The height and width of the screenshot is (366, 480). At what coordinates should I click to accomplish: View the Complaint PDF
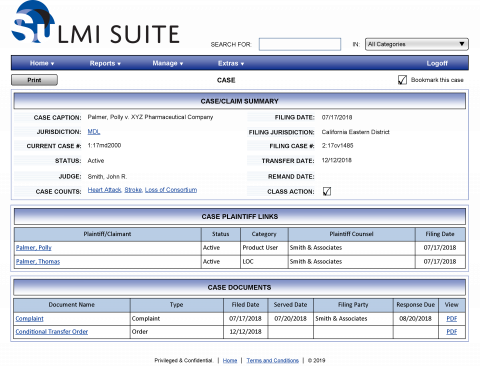[452, 319]
